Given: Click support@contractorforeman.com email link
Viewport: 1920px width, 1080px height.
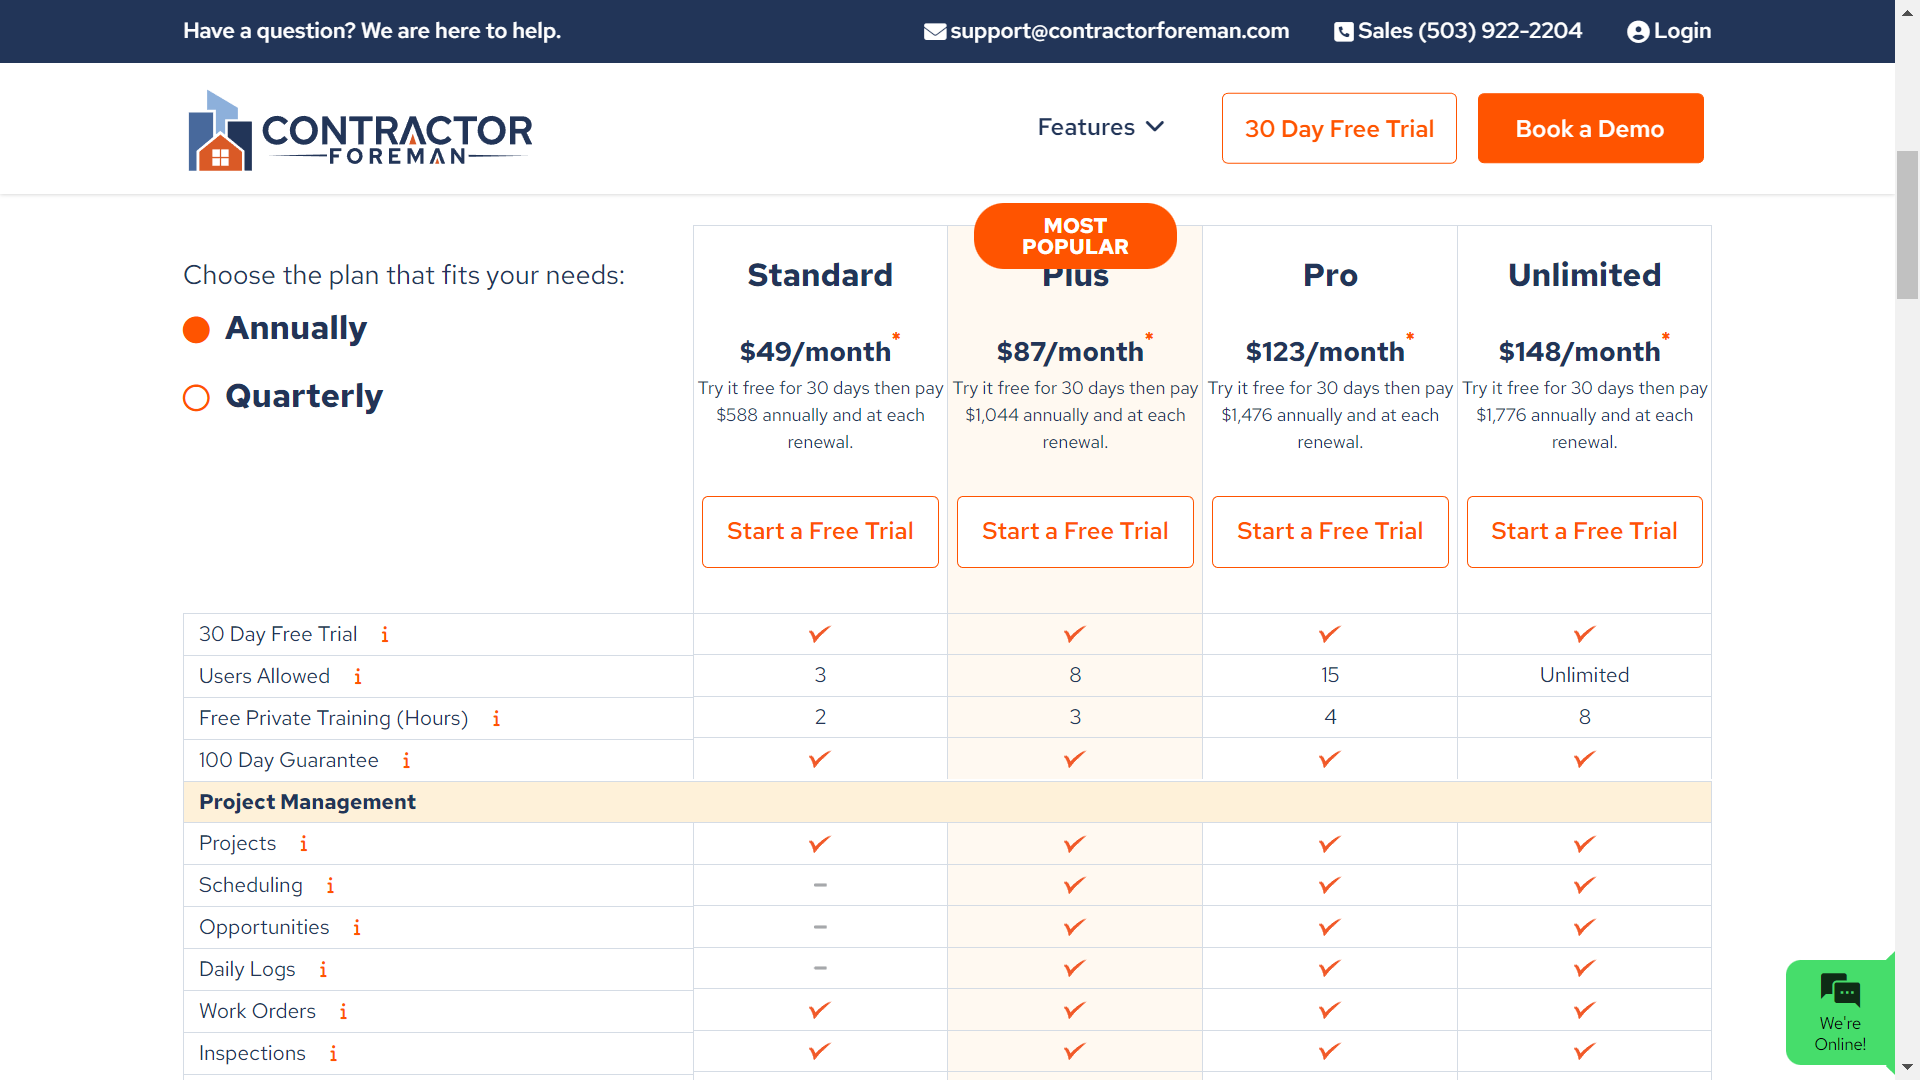Looking at the screenshot, I should pyautogui.click(x=1119, y=31).
